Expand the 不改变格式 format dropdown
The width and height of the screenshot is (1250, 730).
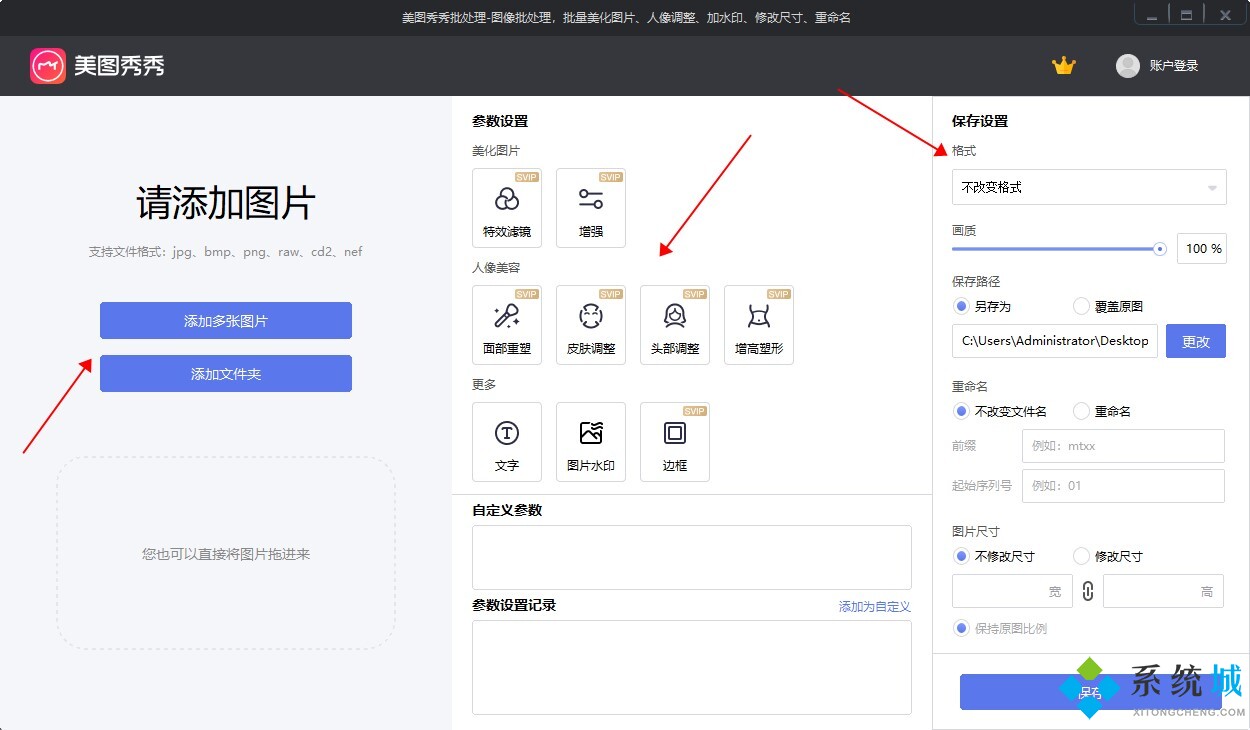(x=1089, y=187)
